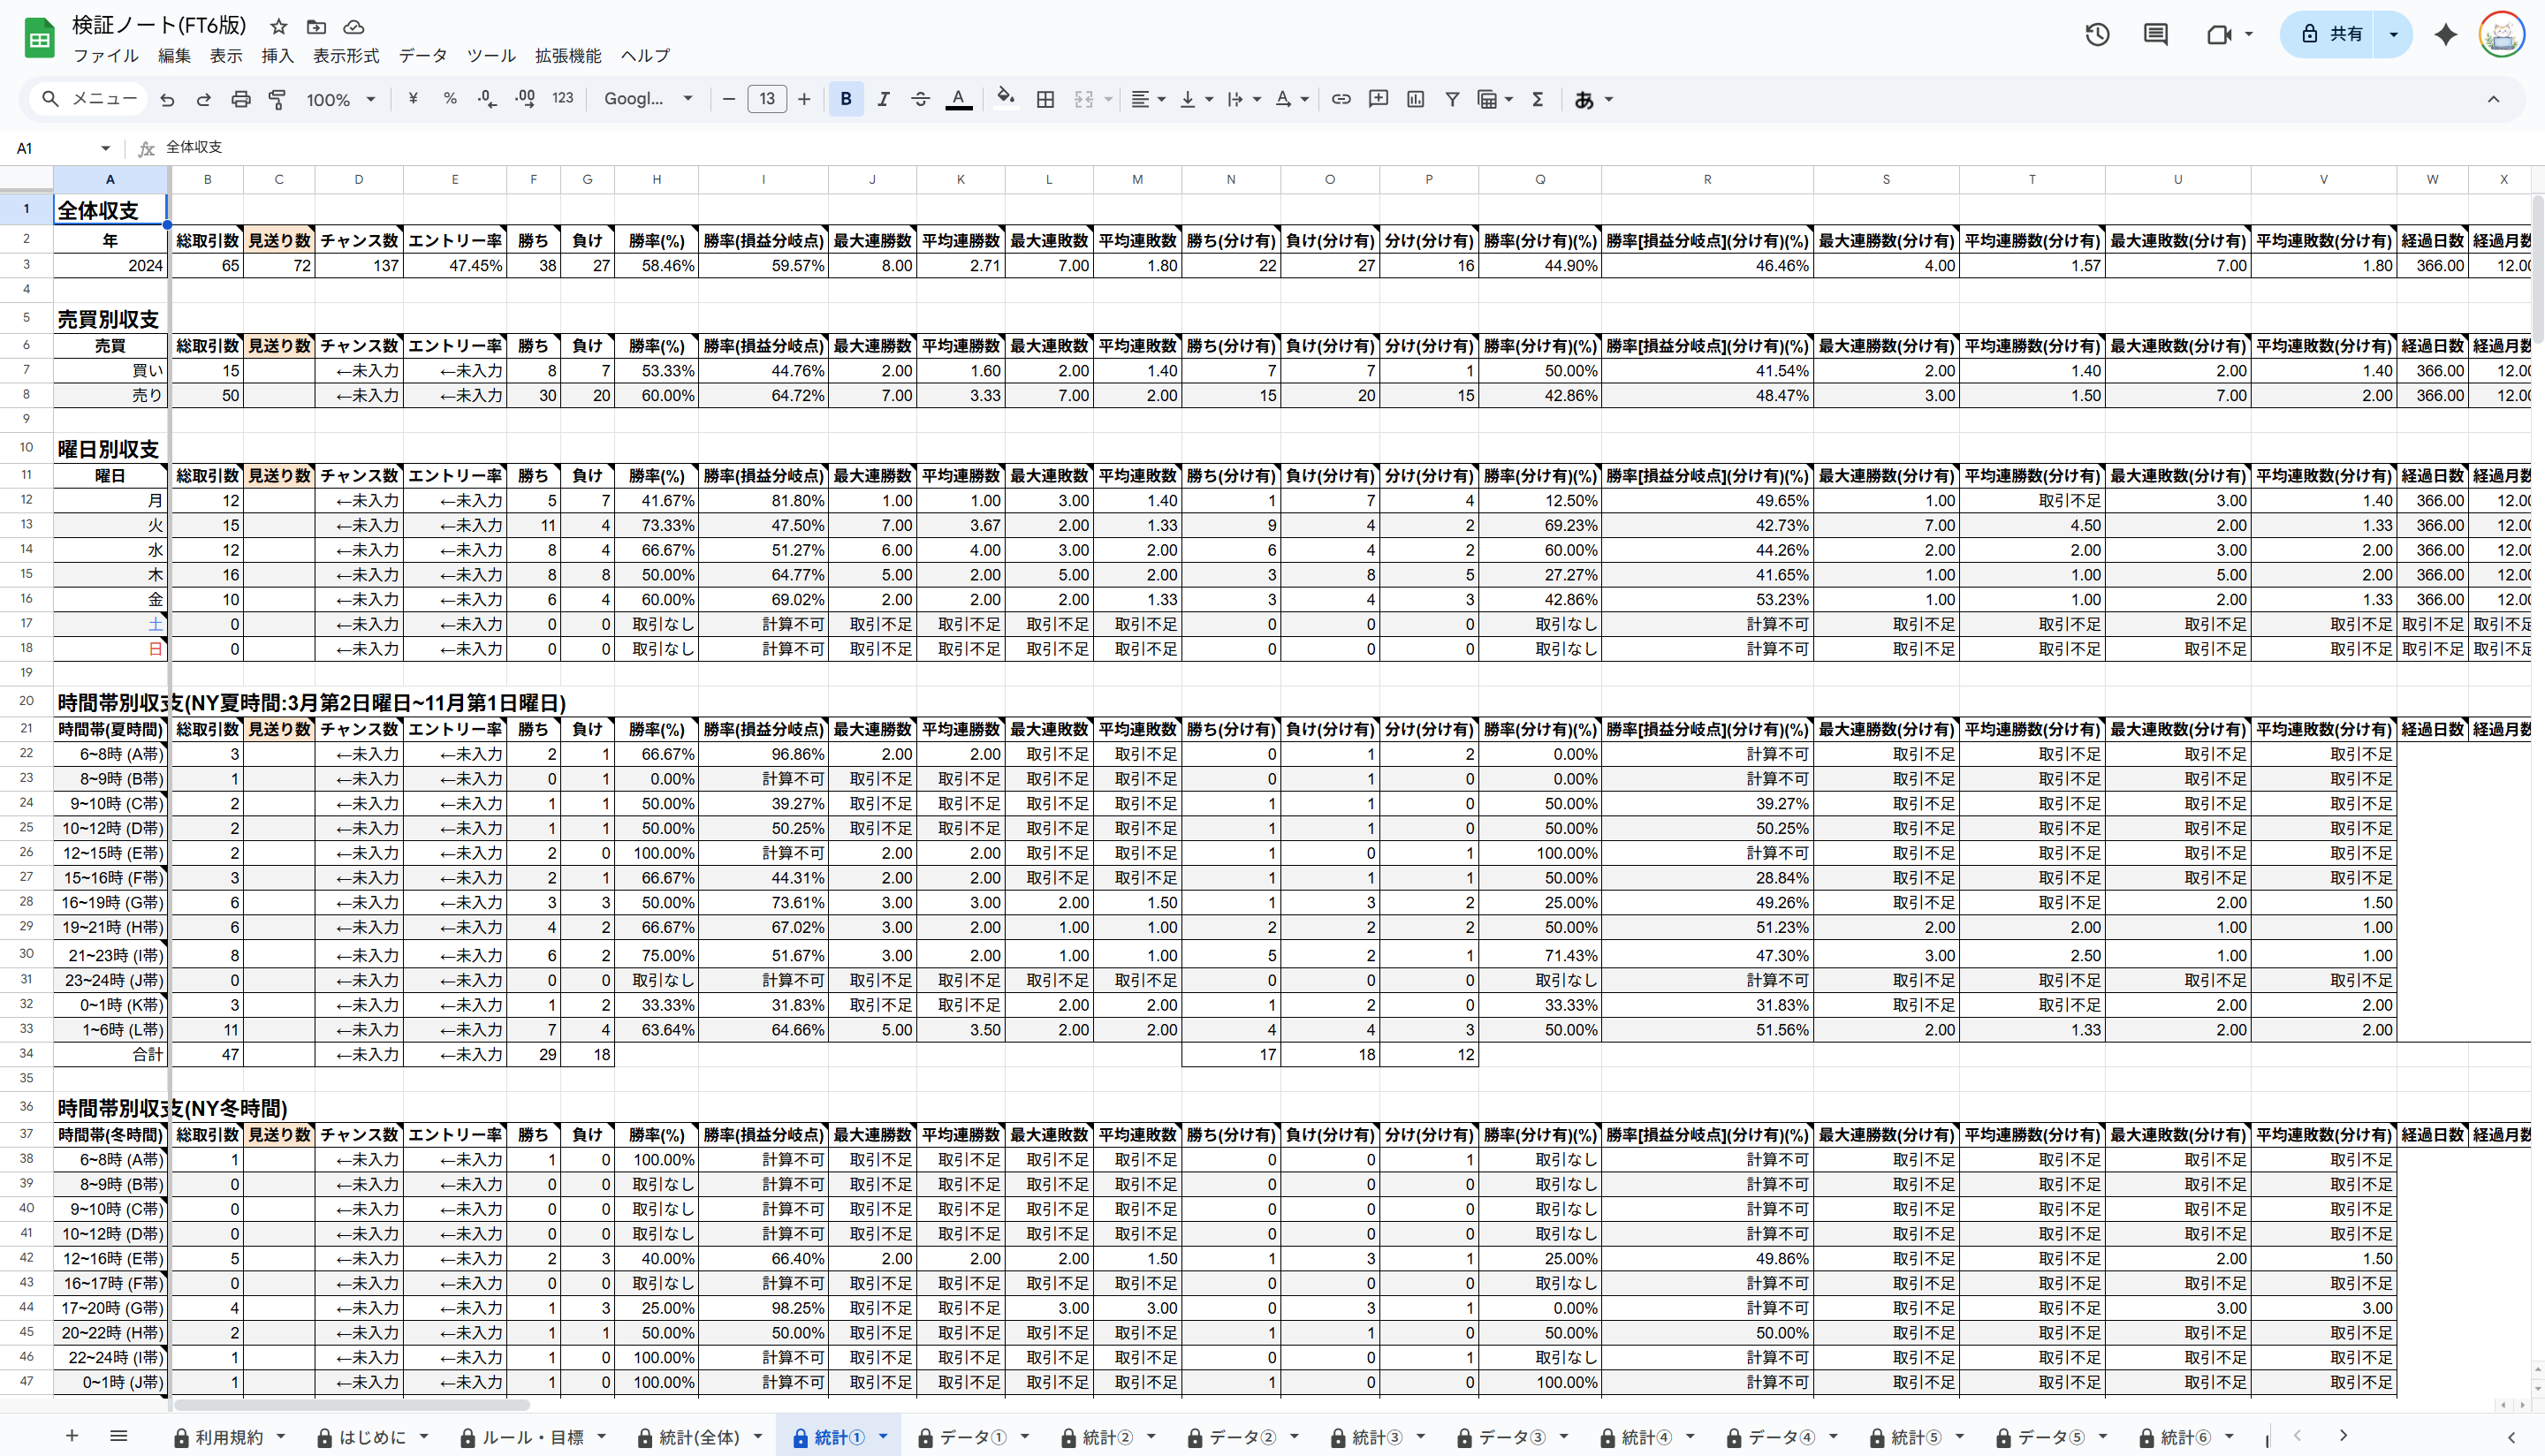The image size is (2545, 1456).
Task: Open the データ menu
Action: pos(422,56)
